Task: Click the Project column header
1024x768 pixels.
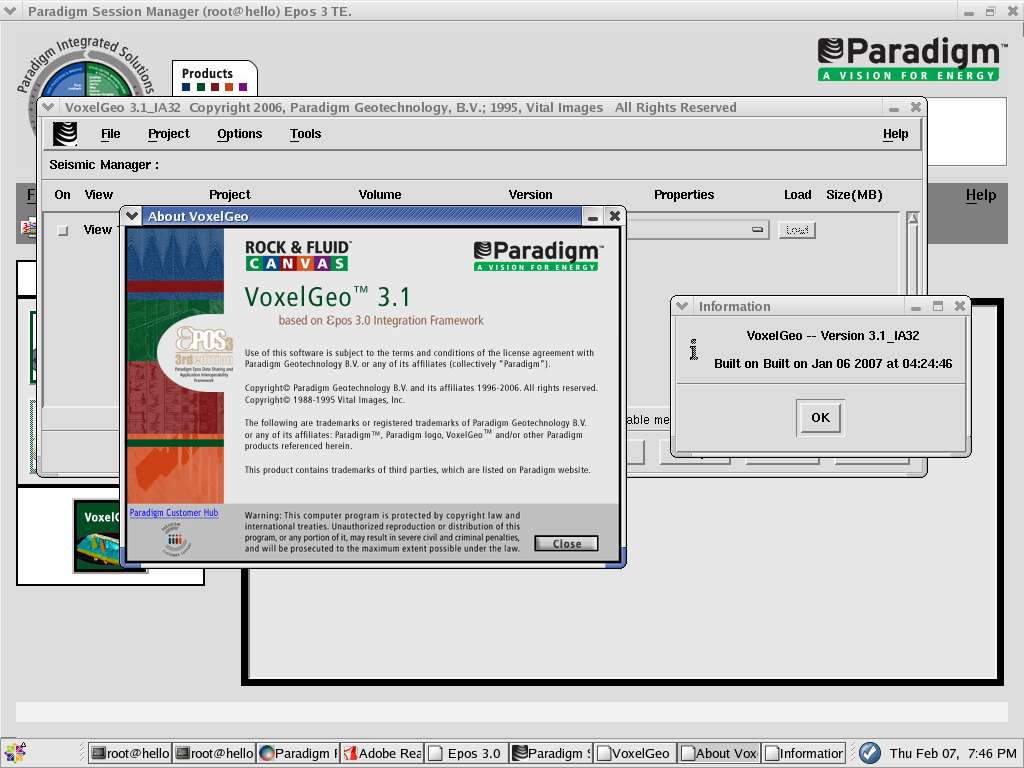Action: (230, 195)
